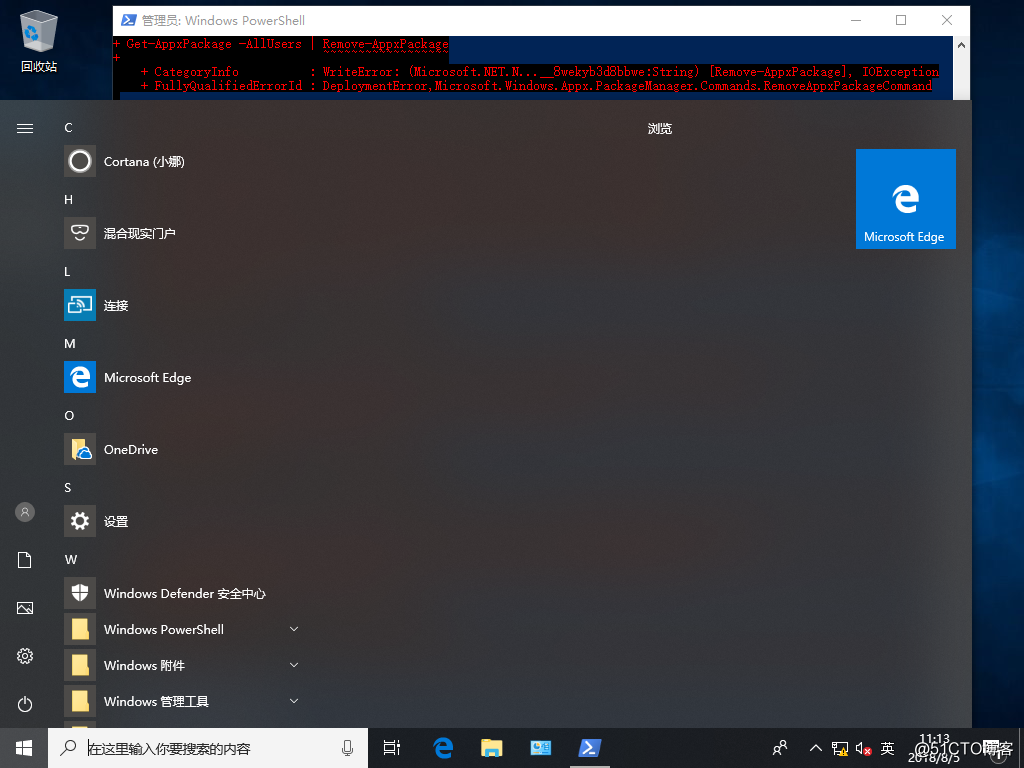Click the letter S section header
This screenshot has width=1024, height=768.
pos(68,487)
